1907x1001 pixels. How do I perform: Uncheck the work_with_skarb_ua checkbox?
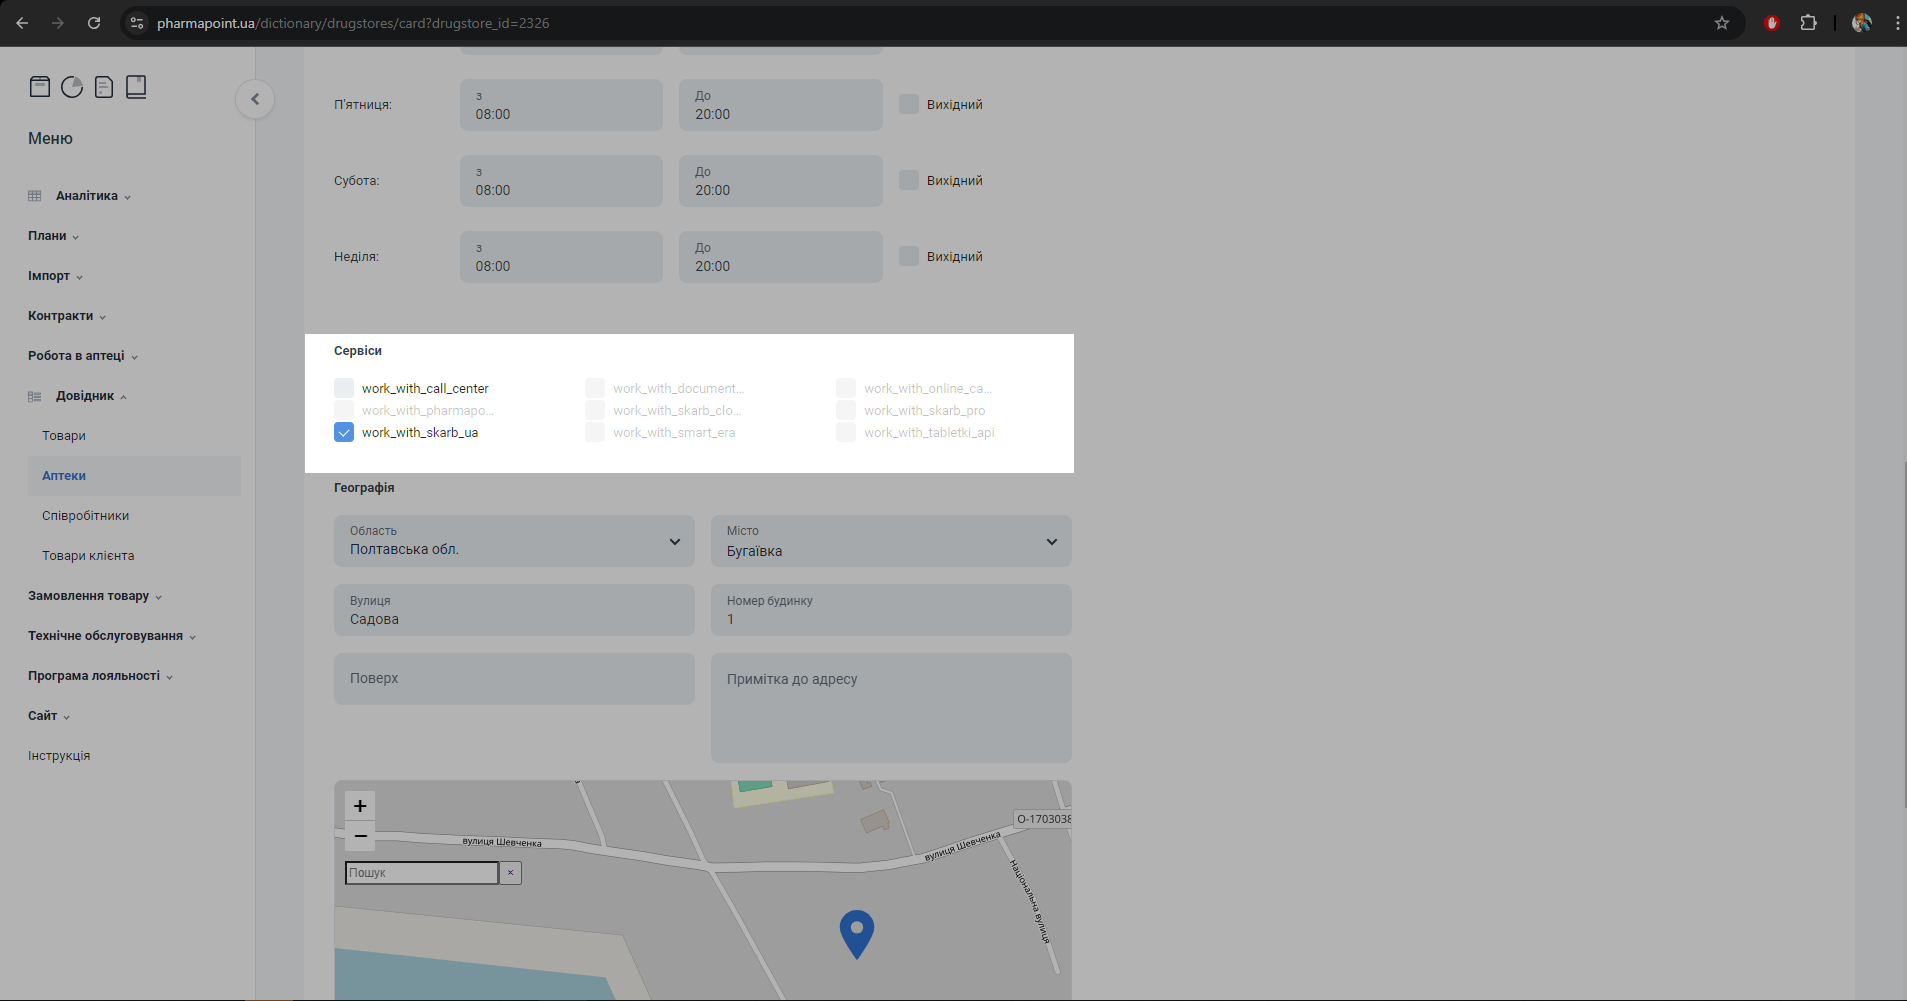344,432
